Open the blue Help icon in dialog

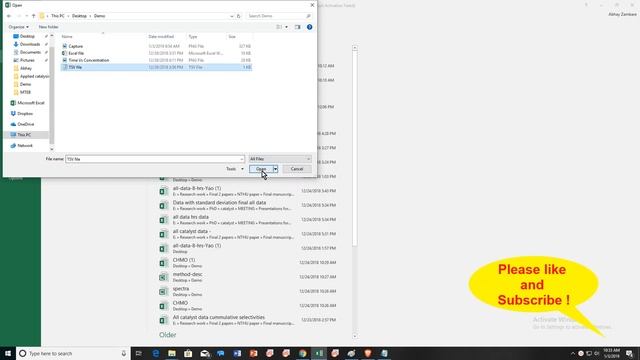point(309,27)
